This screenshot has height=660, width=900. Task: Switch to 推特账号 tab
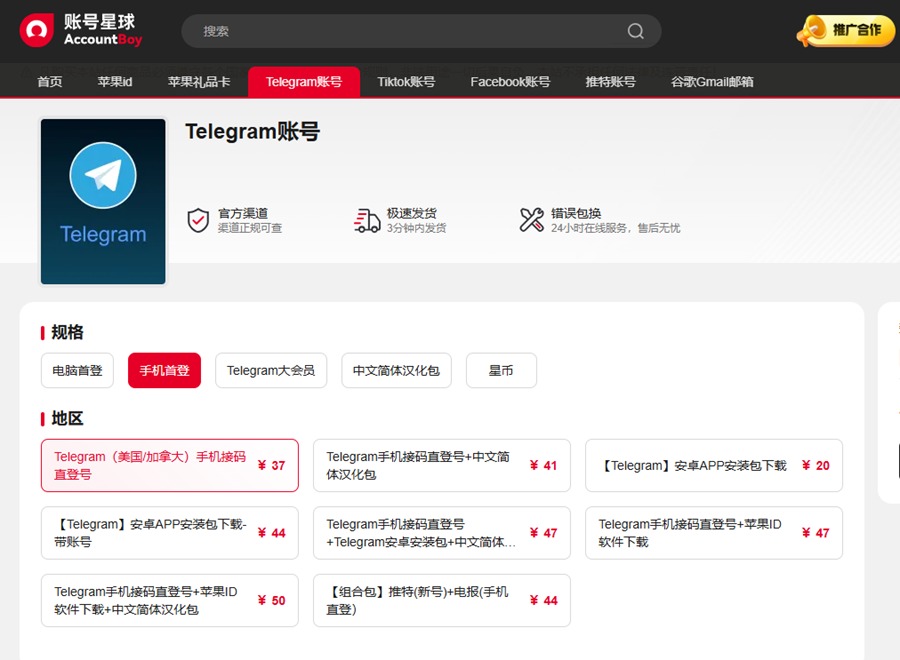click(610, 81)
